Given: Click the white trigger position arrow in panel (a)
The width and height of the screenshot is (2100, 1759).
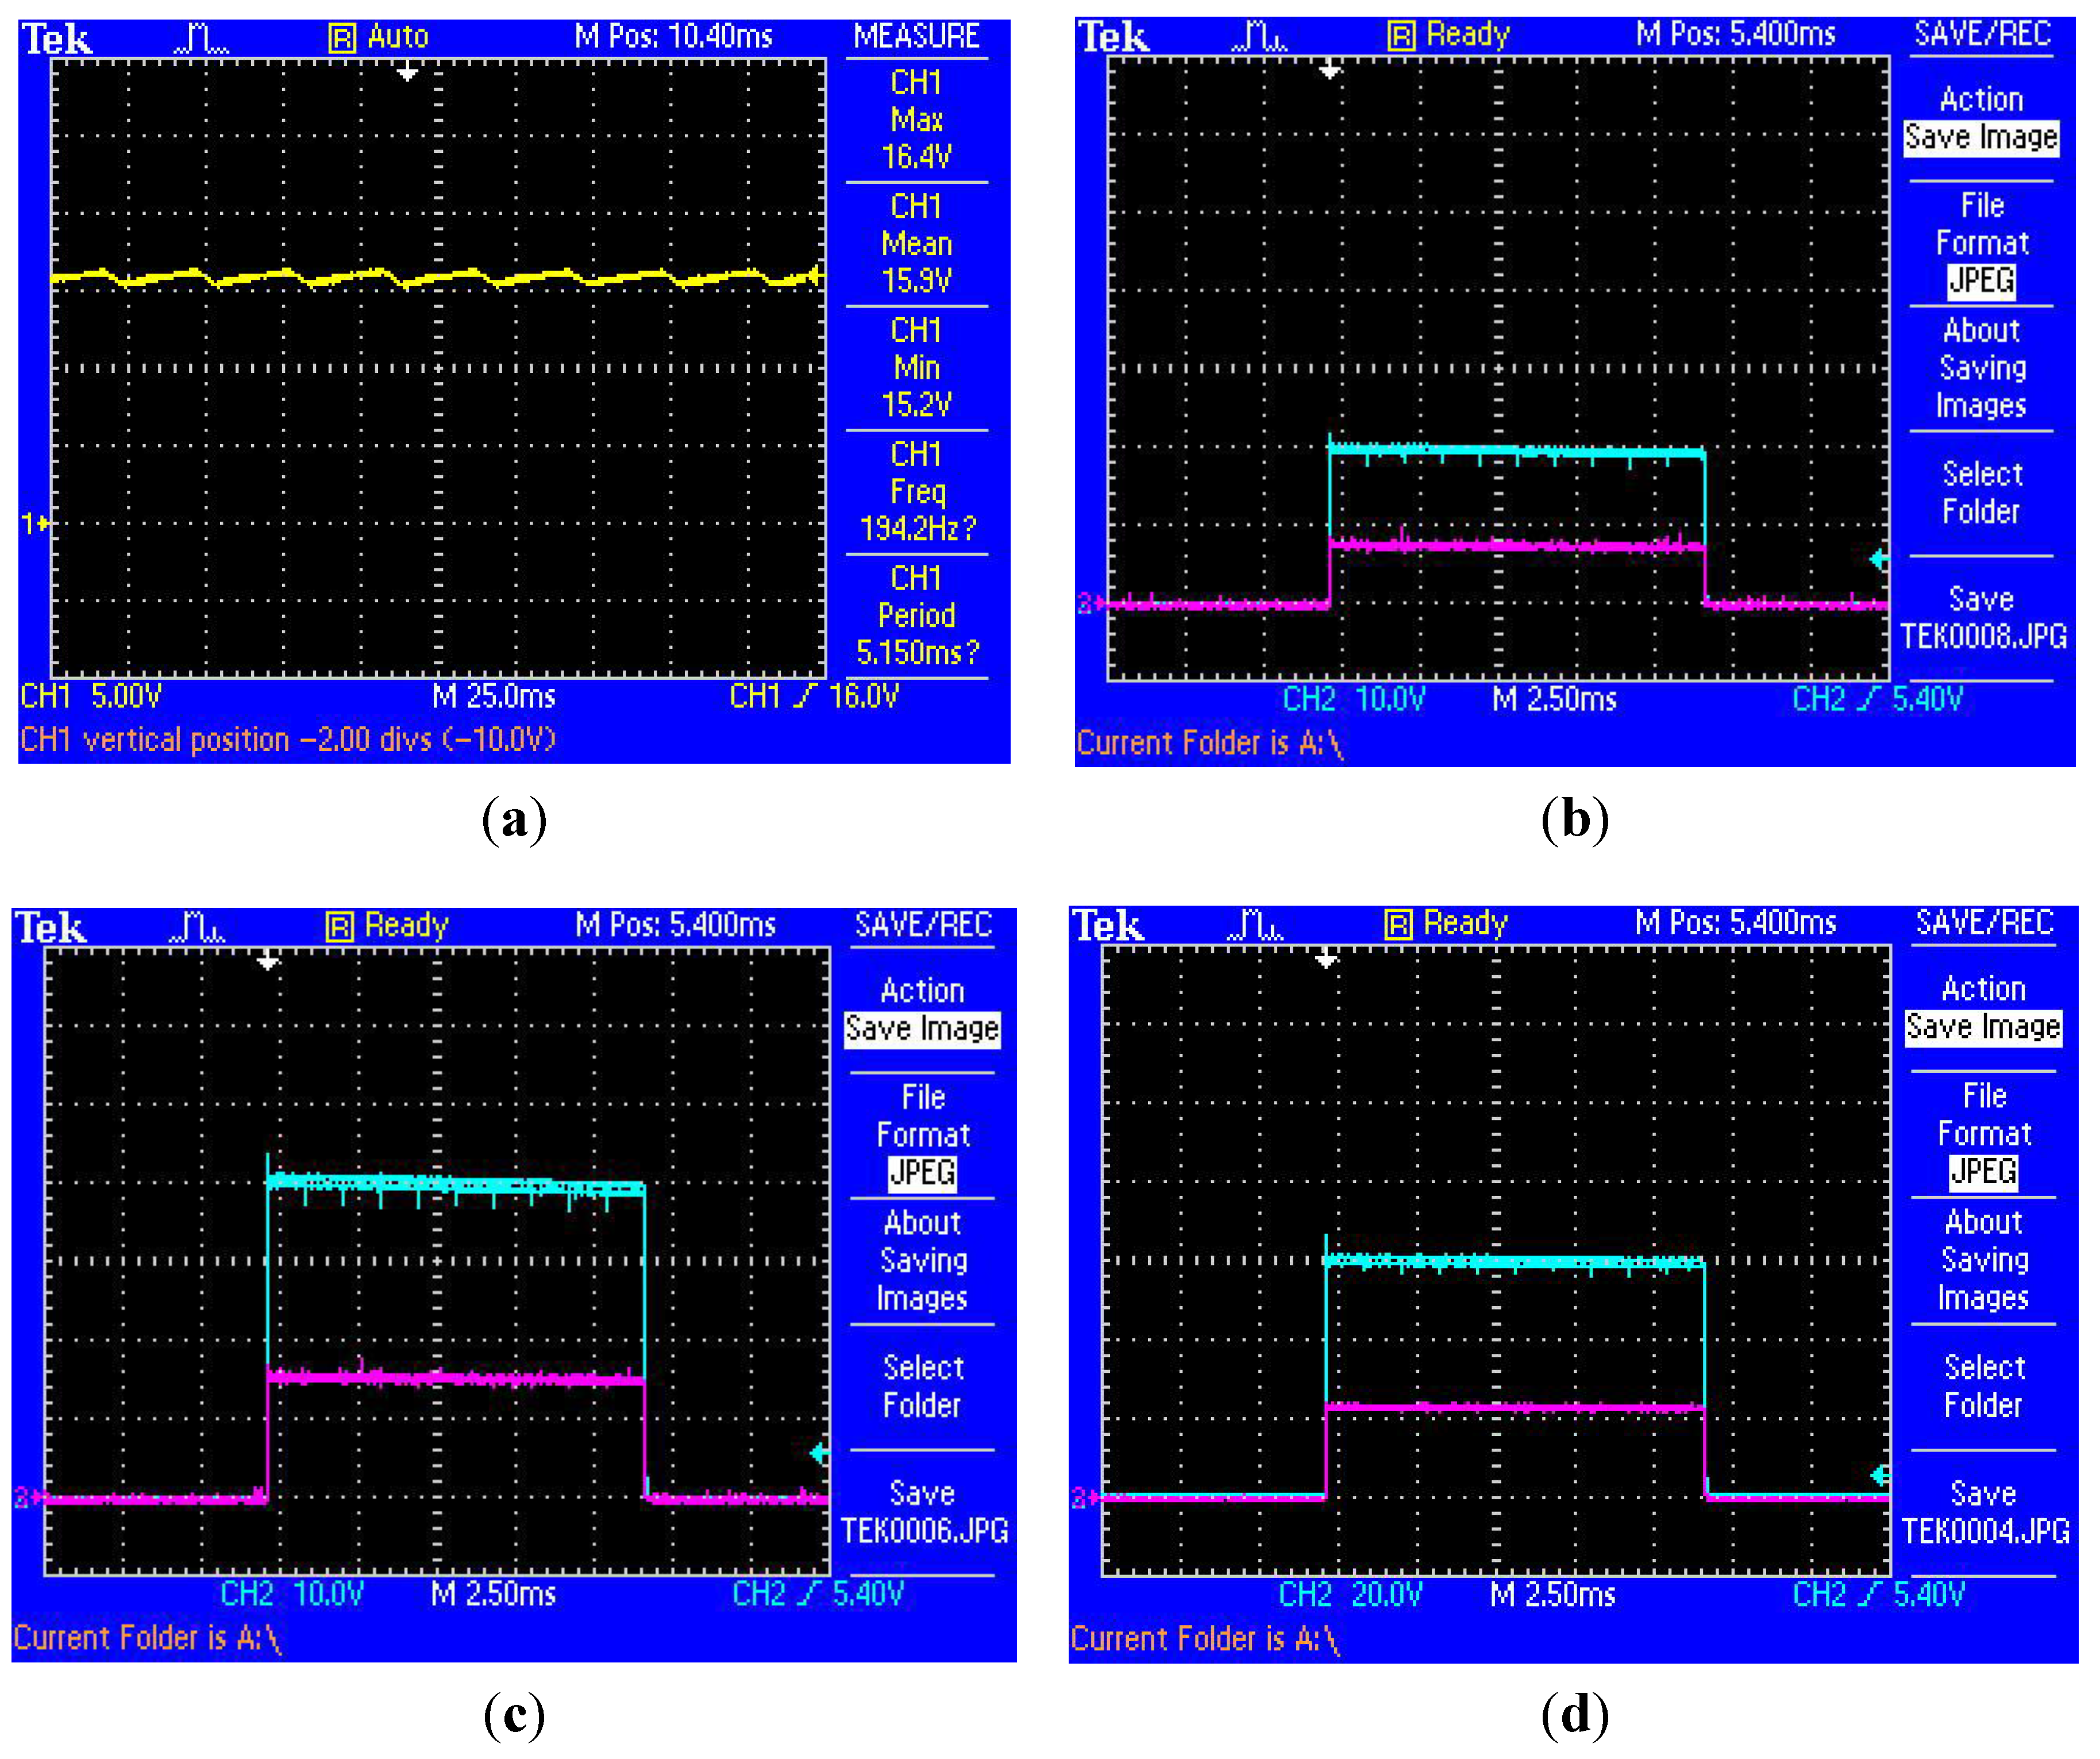Looking at the screenshot, I should pyautogui.click(x=407, y=73).
